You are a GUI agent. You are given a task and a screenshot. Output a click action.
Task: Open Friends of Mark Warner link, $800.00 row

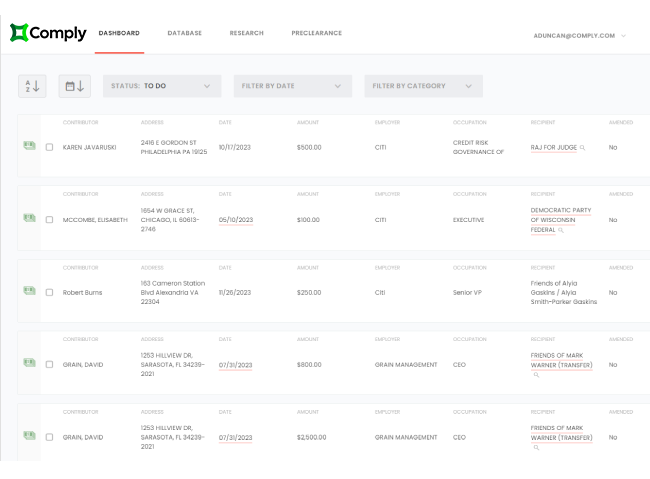pyautogui.click(x=561, y=360)
